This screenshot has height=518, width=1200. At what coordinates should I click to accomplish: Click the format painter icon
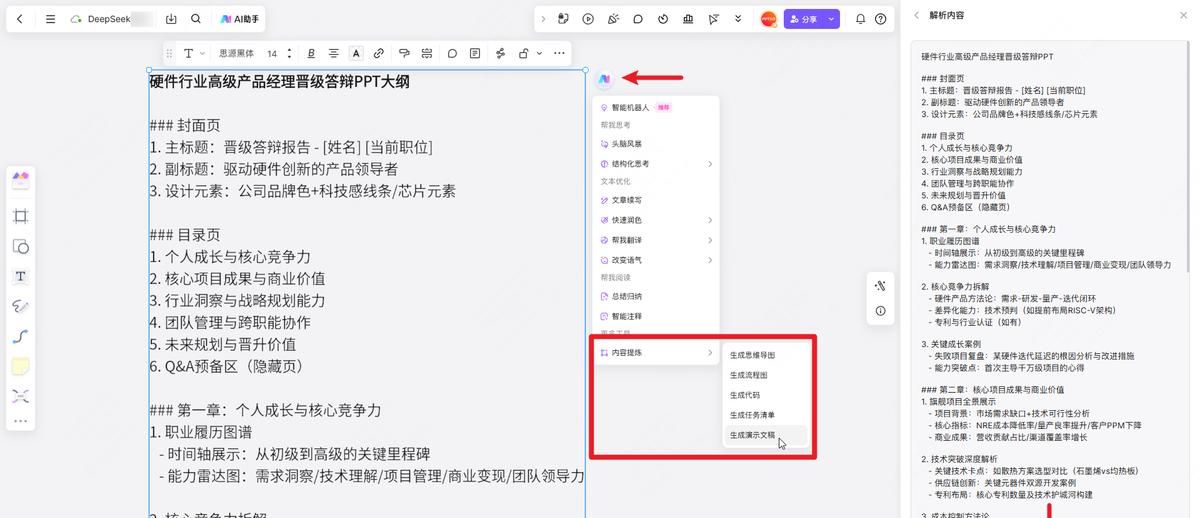coord(404,53)
